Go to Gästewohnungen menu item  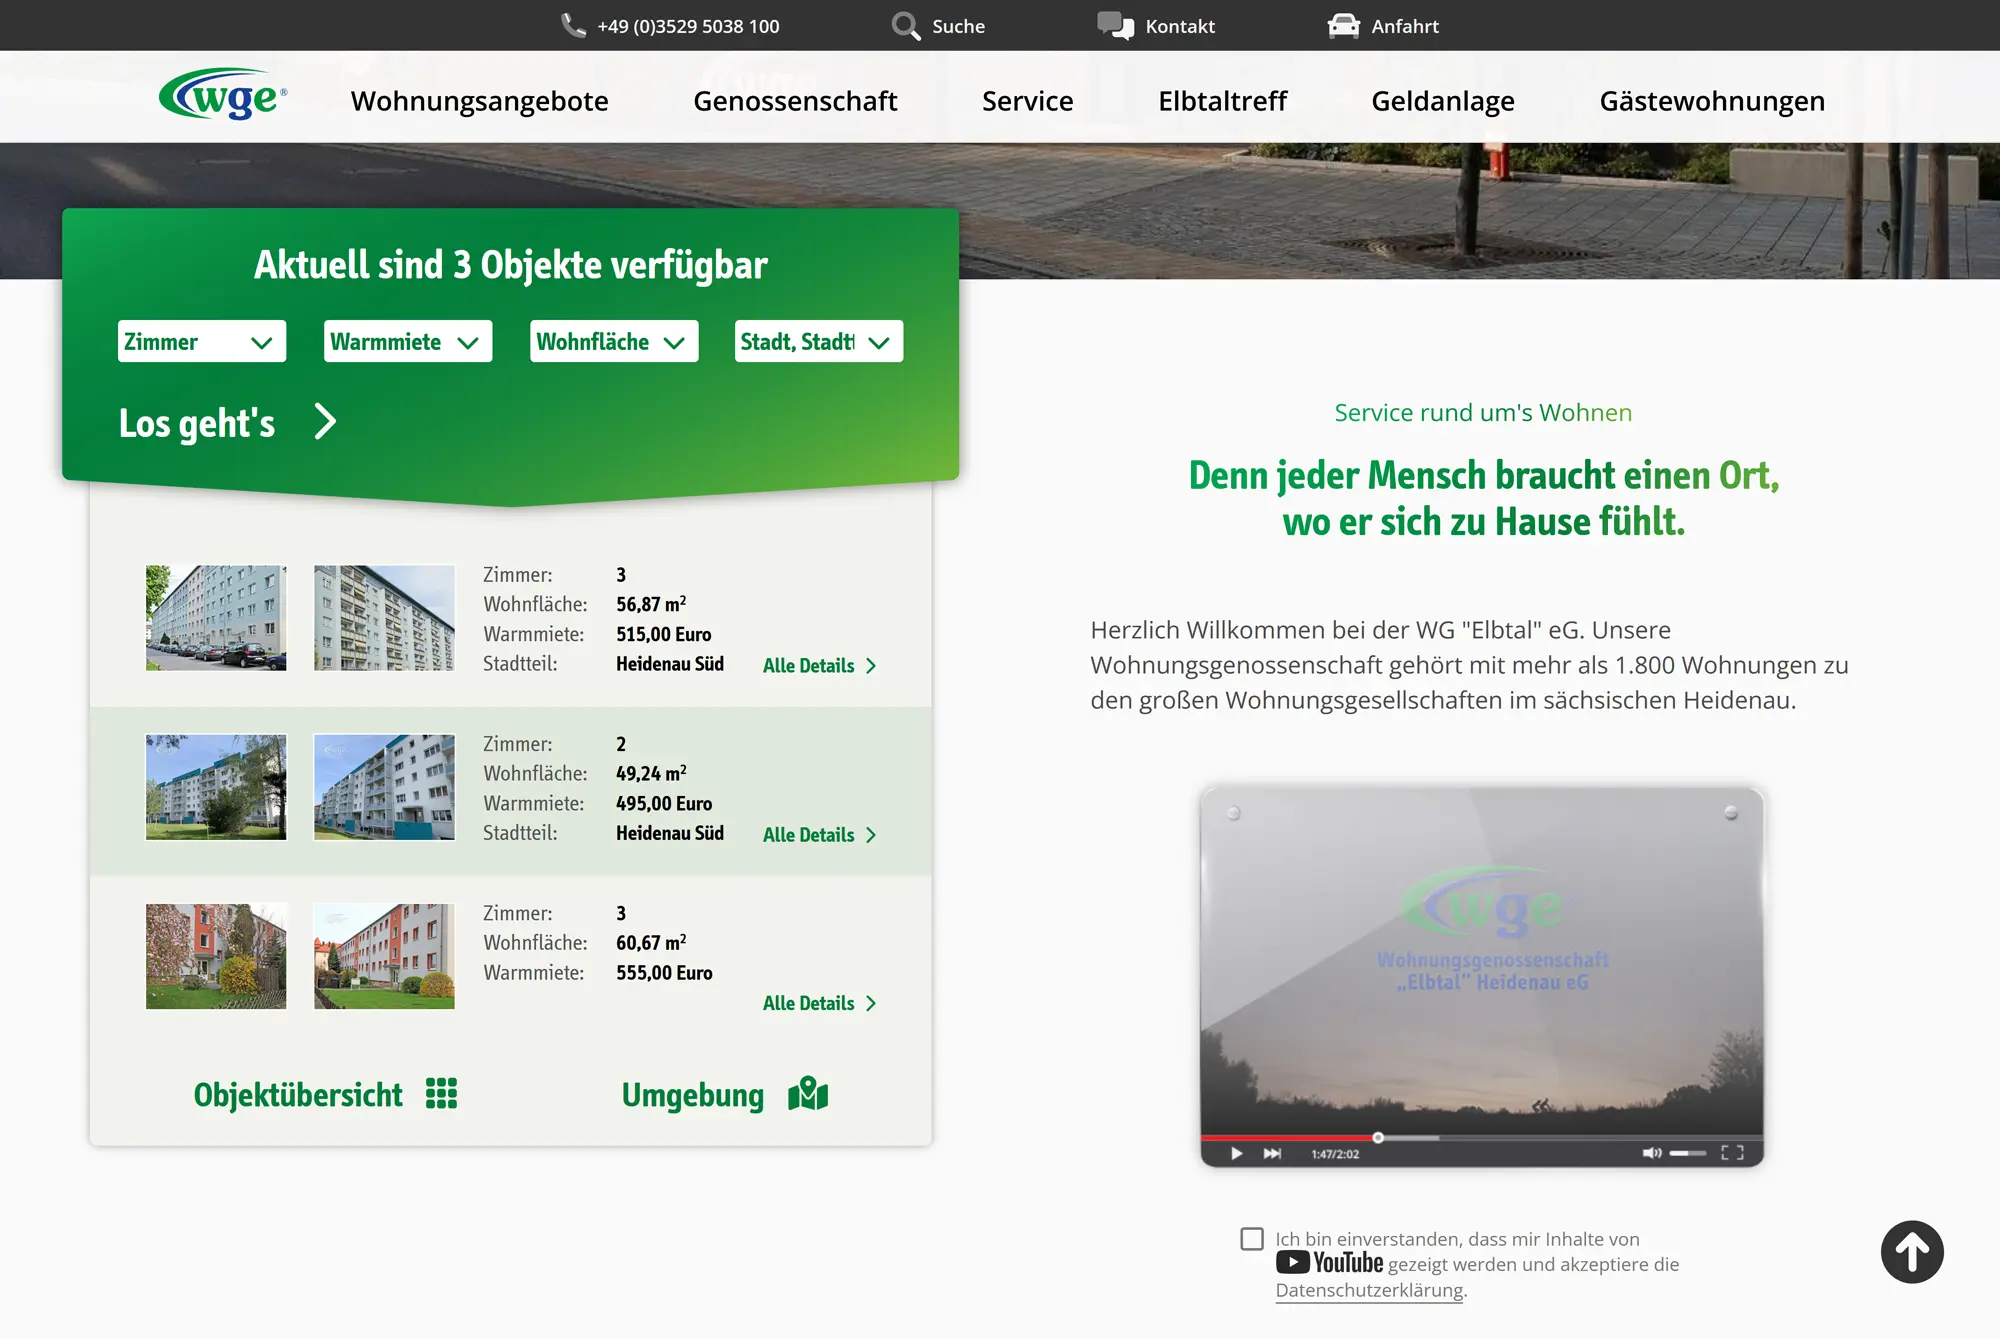1712,101
